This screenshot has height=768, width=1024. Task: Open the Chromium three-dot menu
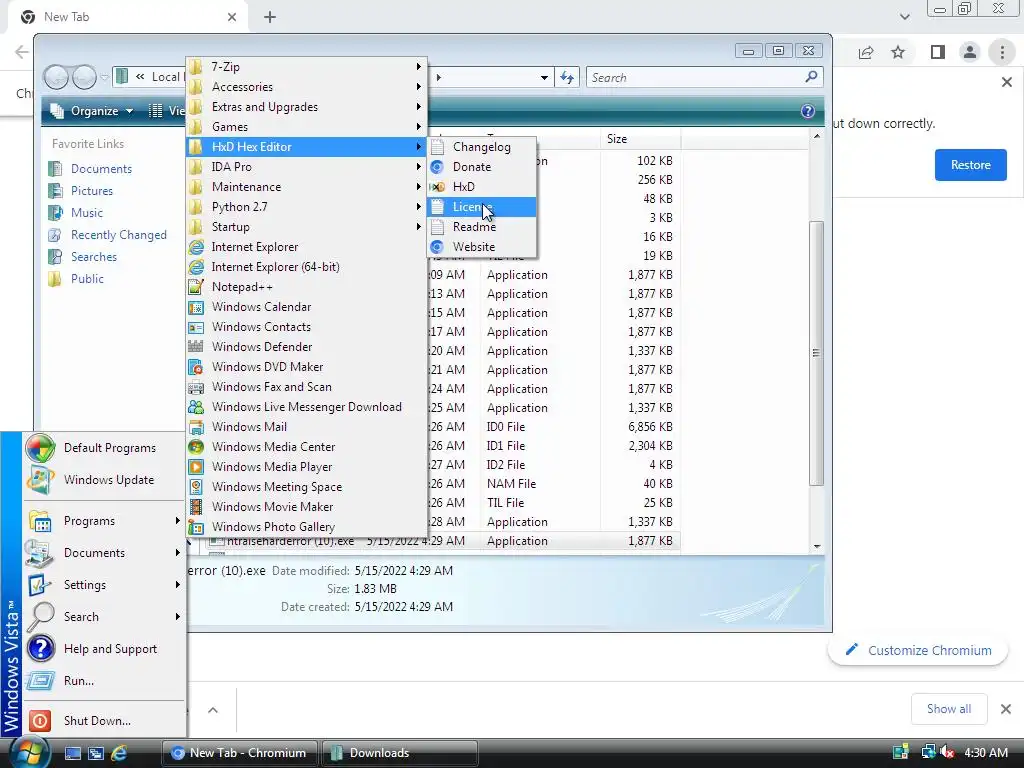(1002, 52)
